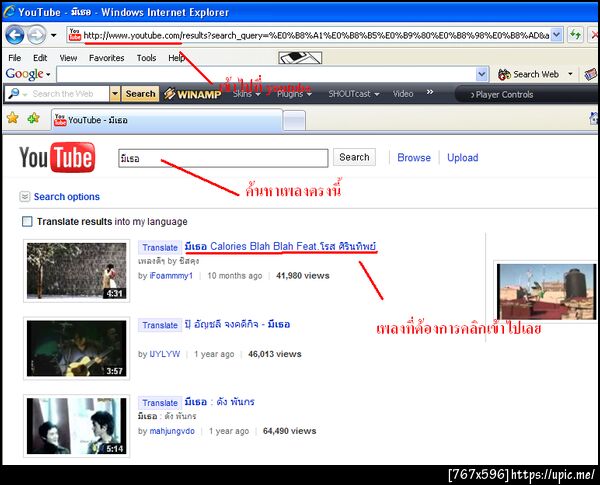Click the Add to Favorites star icon
This screenshot has height=485, width=600.
pyautogui.click(x=33, y=118)
